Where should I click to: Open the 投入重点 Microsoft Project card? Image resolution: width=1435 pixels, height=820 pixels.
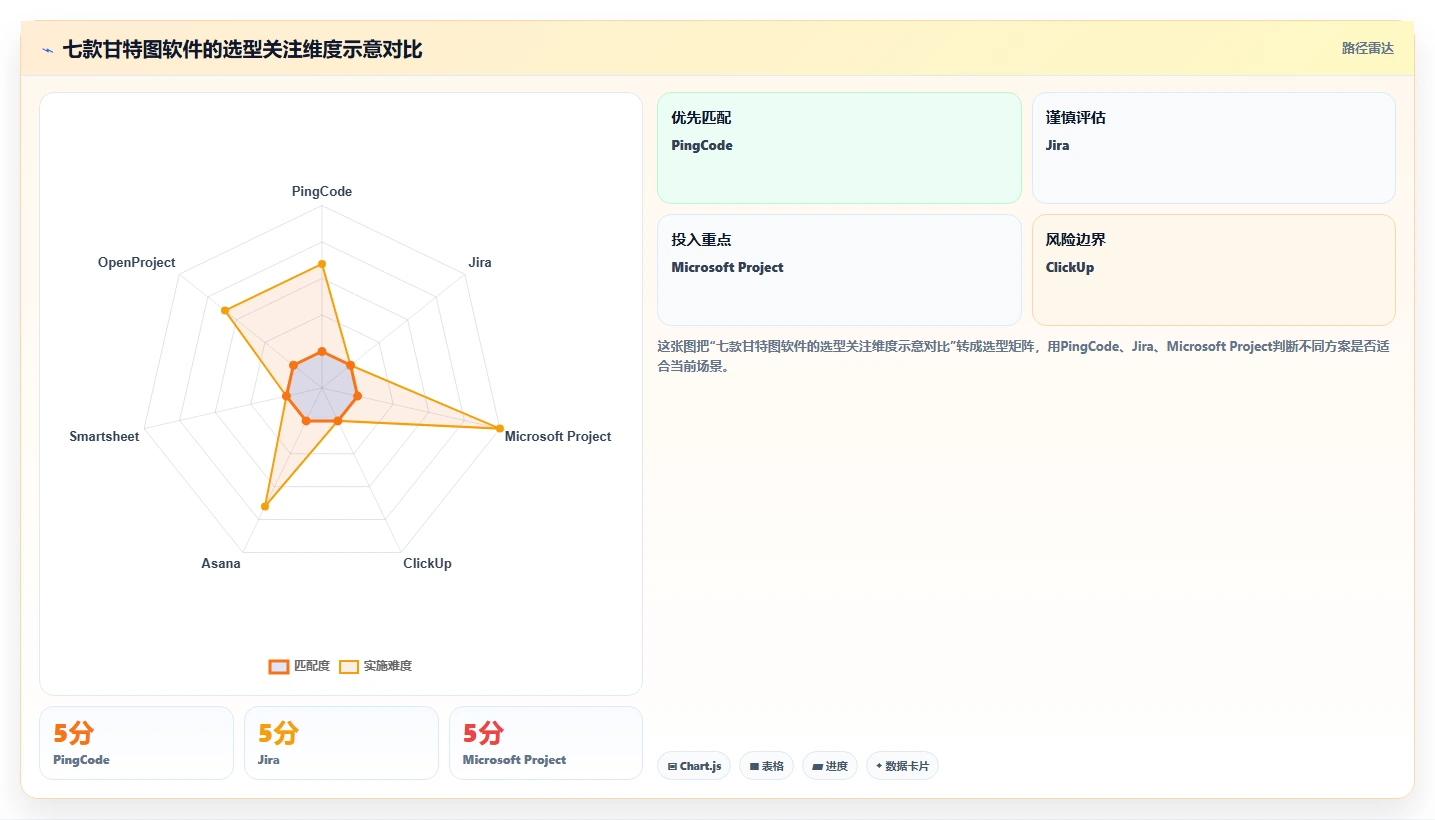tap(839, 270)
